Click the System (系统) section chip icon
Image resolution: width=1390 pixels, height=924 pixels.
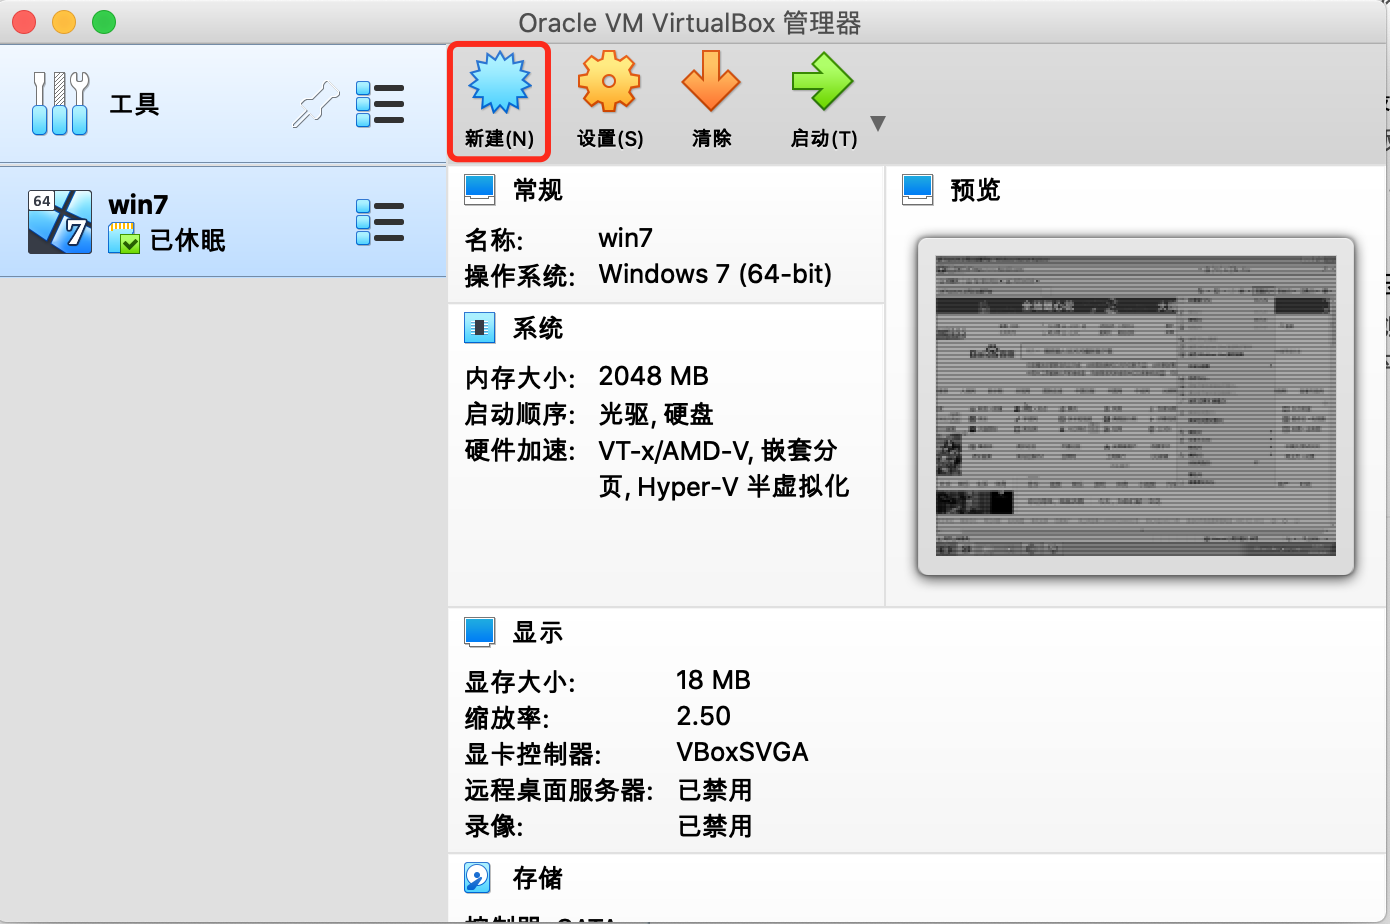pos(480,327)
